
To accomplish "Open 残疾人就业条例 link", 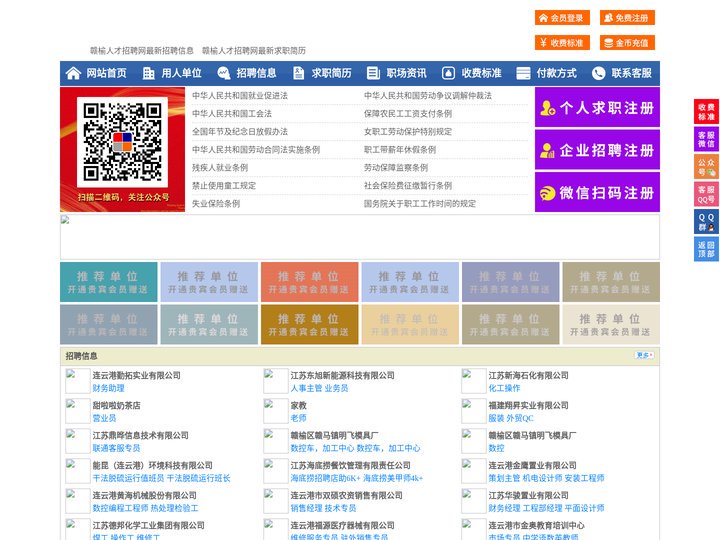I will pyautogui.click(x=220, y=168).
